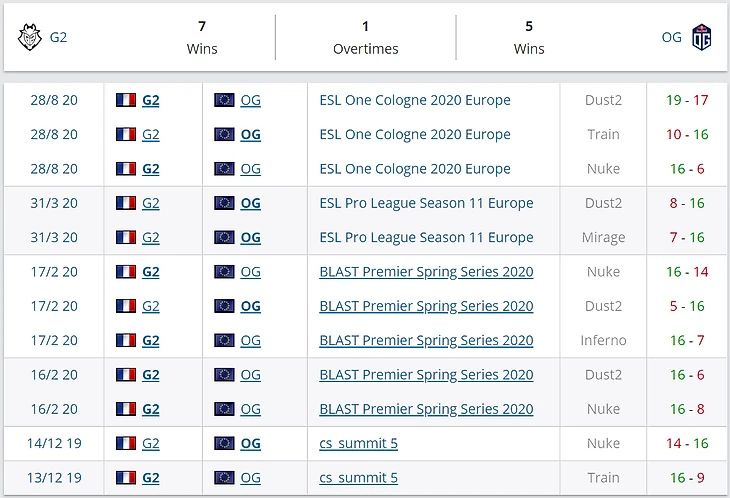
Task: Open BLAST Premier Spring Series Dust2 5-16 match
Action: click(x=426, y=306)
